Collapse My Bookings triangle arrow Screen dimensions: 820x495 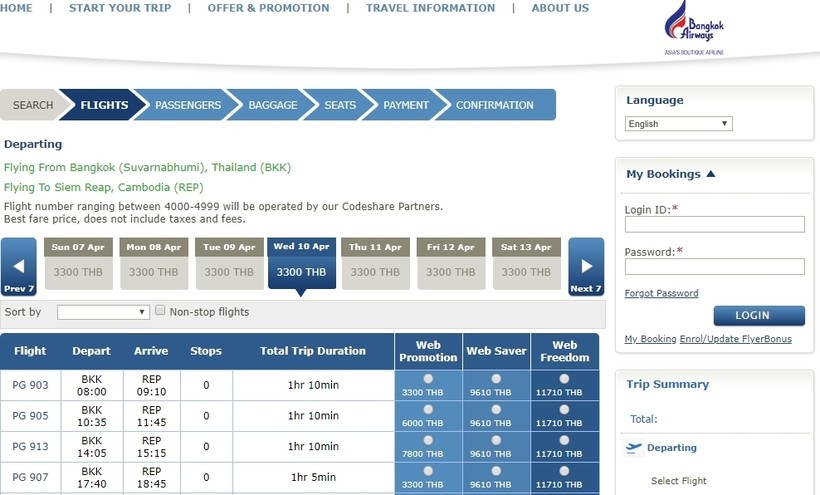coord(711,174)
